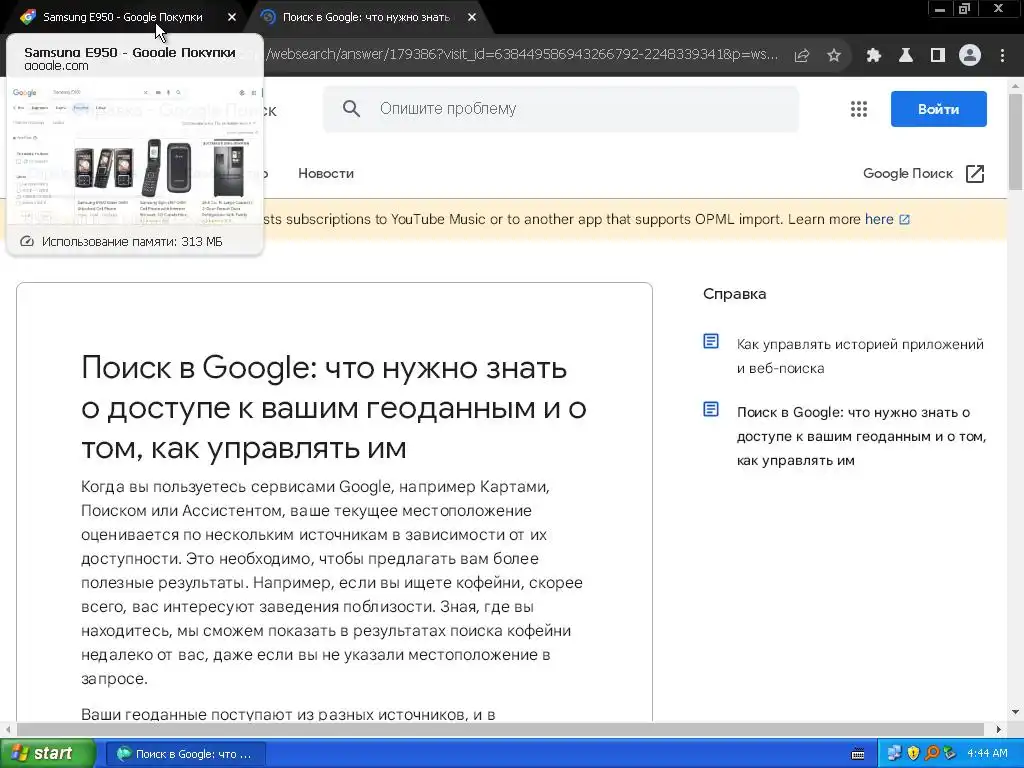This screenshot has width=1024, height=768.
Task: Open the Windows start button
Action: (x=47, y=754)
